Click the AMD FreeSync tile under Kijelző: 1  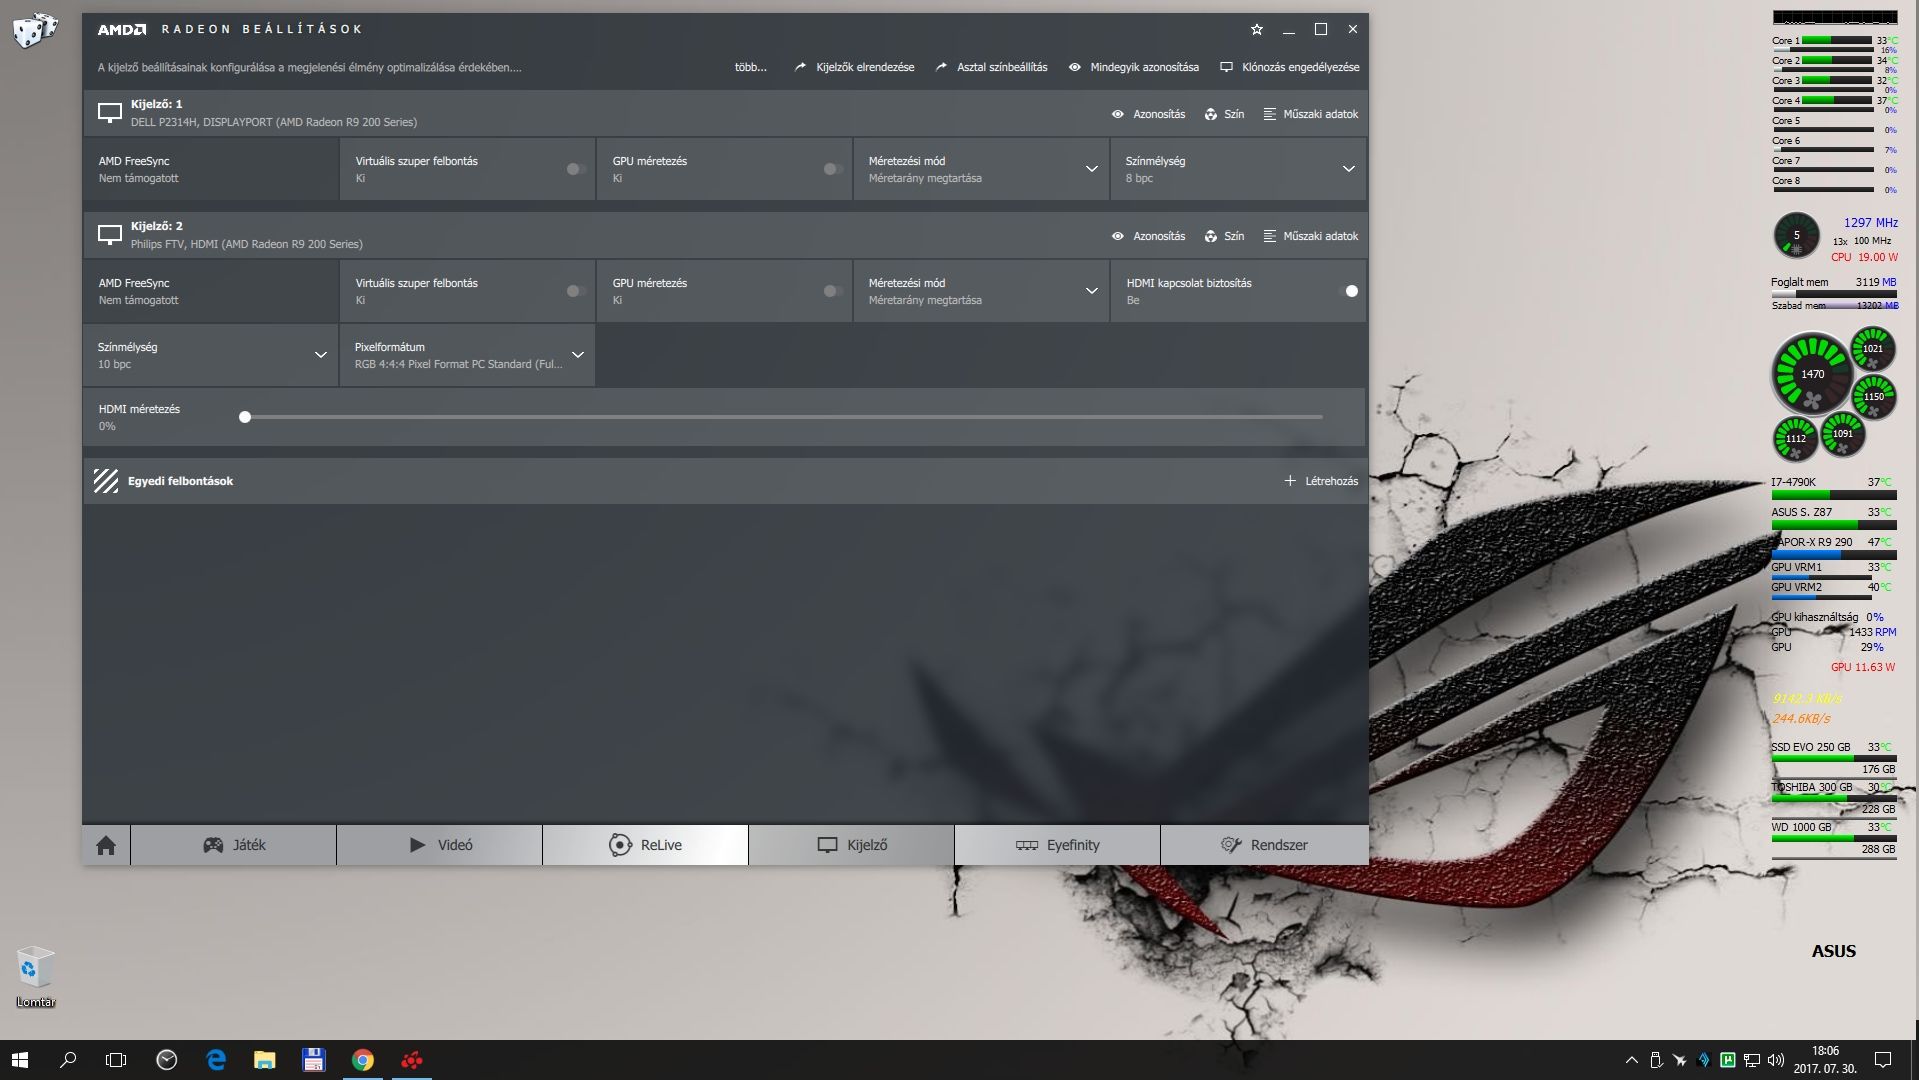pos(210,169)
